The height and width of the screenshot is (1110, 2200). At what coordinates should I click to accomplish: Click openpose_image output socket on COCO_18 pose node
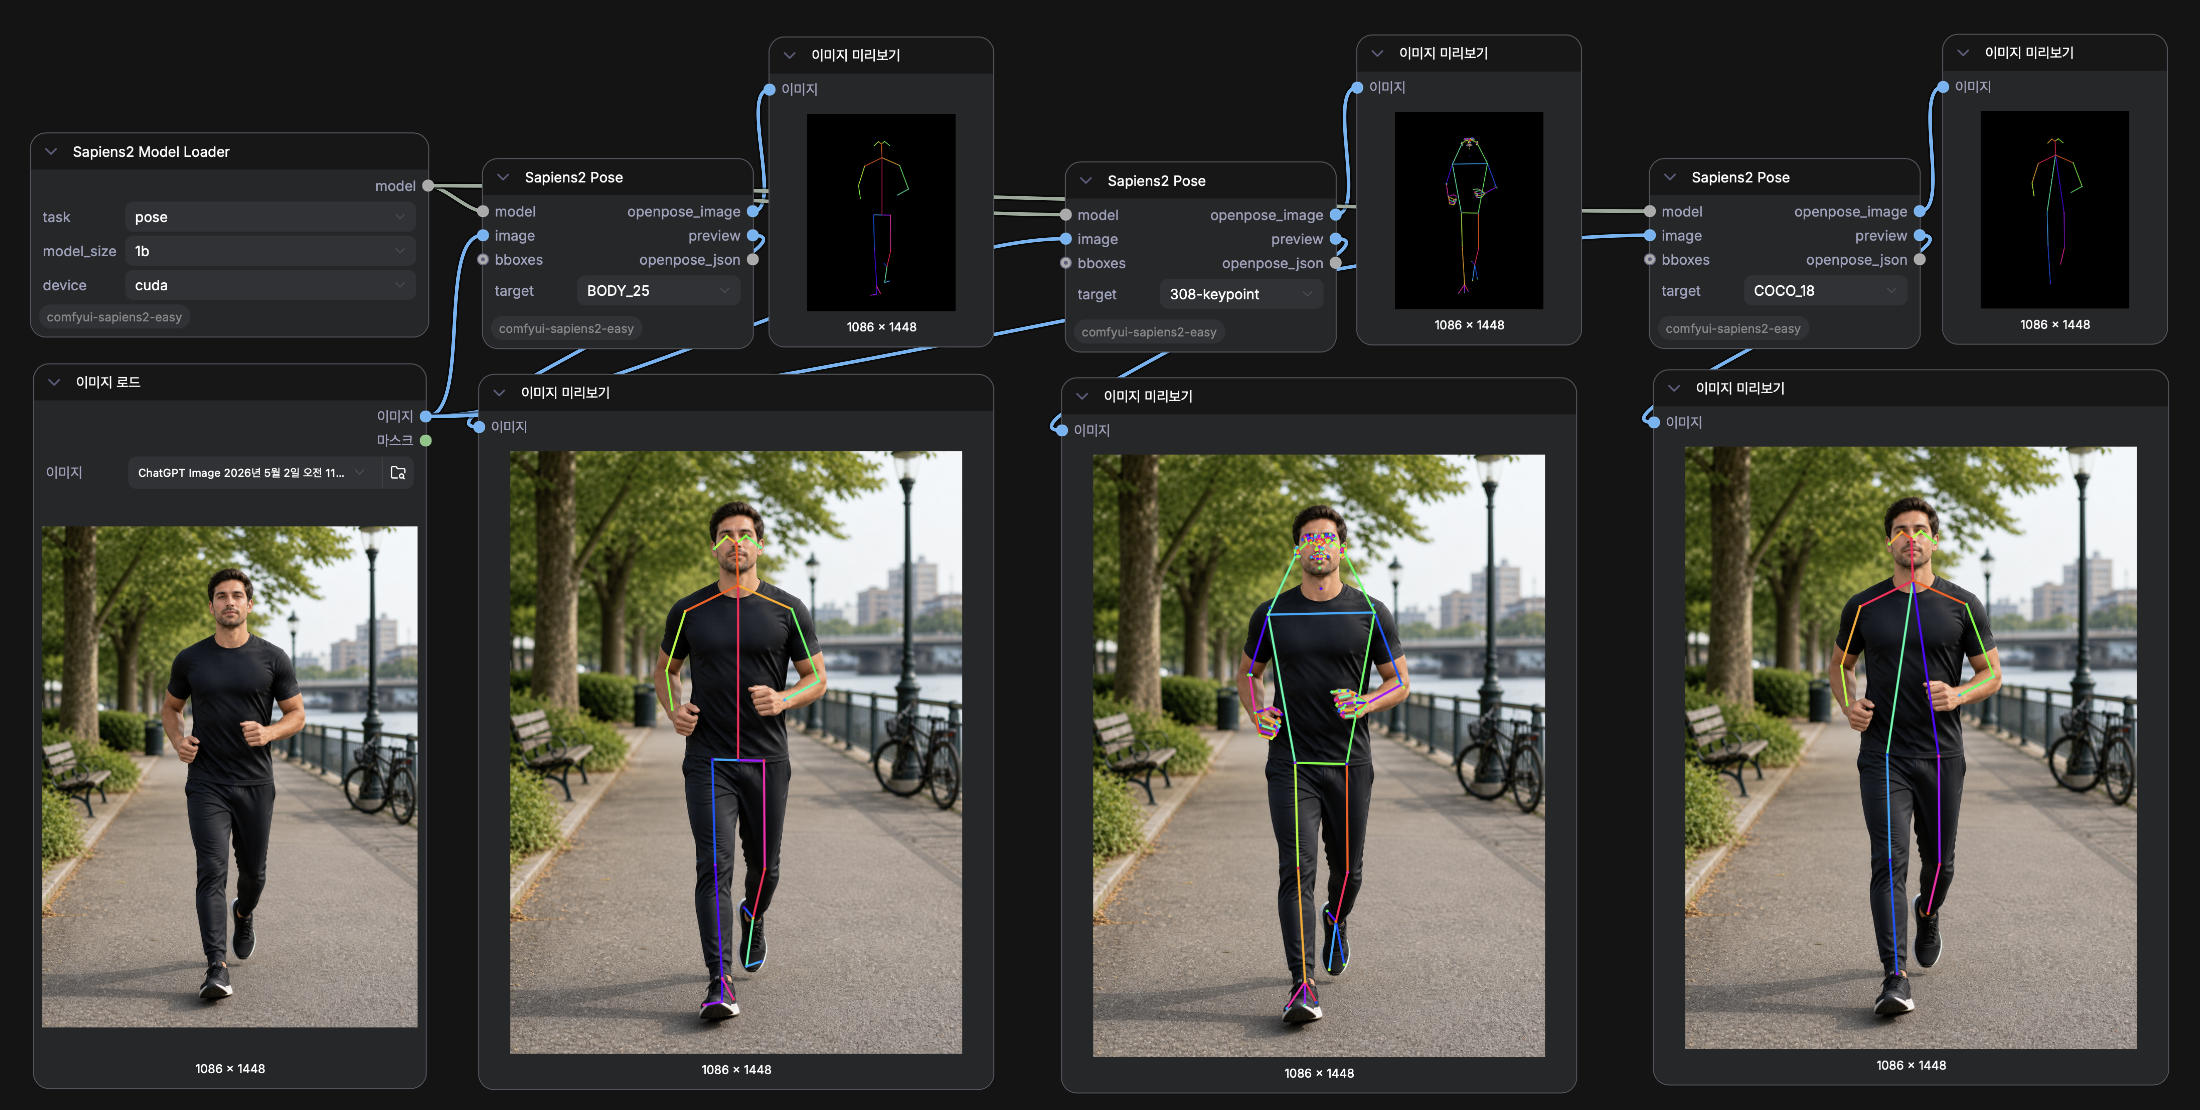click(1920, 212)
